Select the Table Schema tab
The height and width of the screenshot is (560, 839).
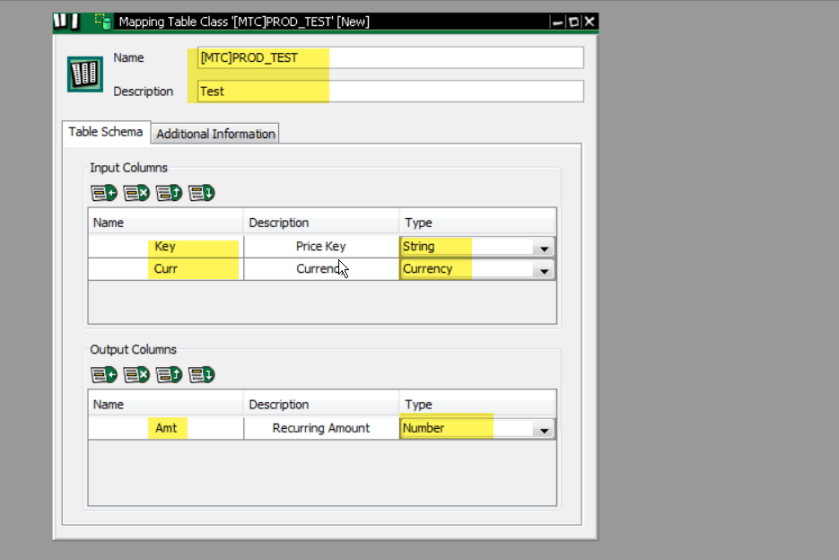[106, 132]
